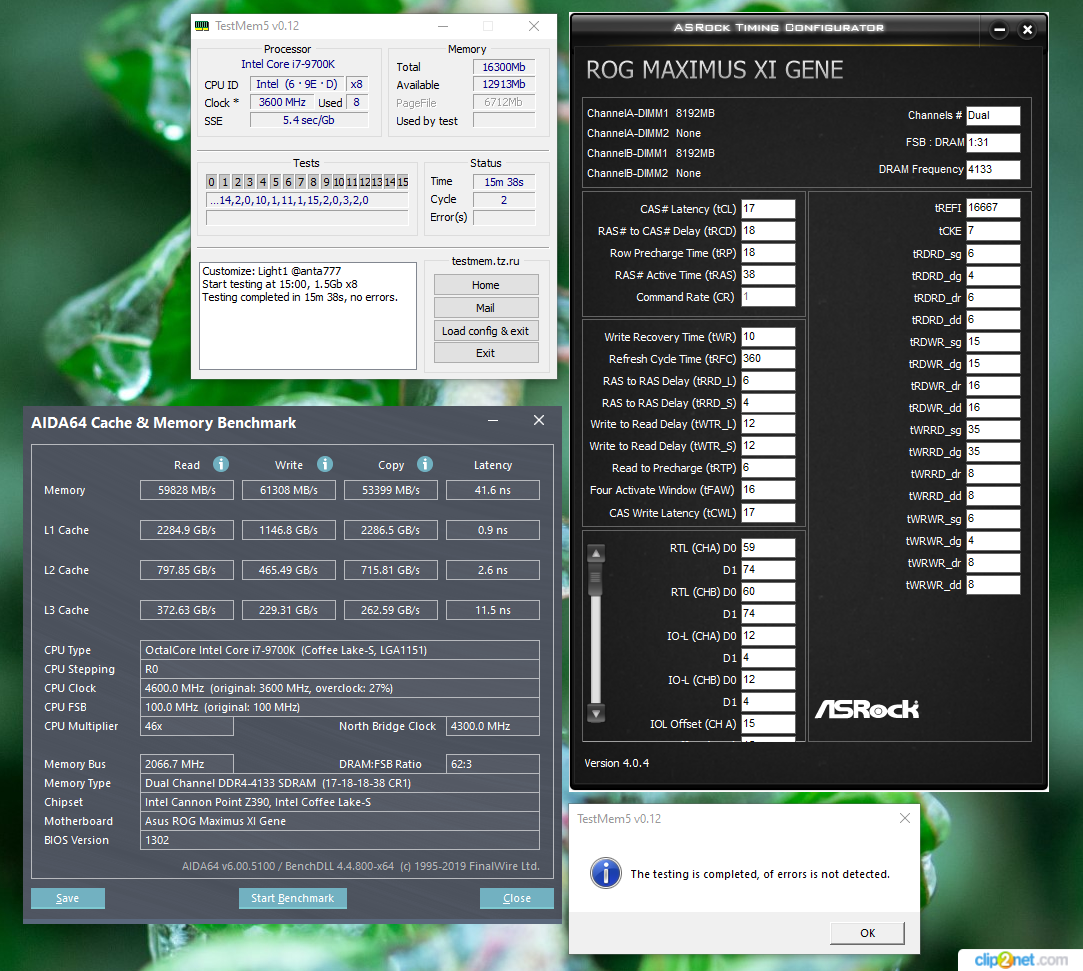Click the Exit button in TestMem5
This screenshot has width=1083, height=971.
coord(486,353)
